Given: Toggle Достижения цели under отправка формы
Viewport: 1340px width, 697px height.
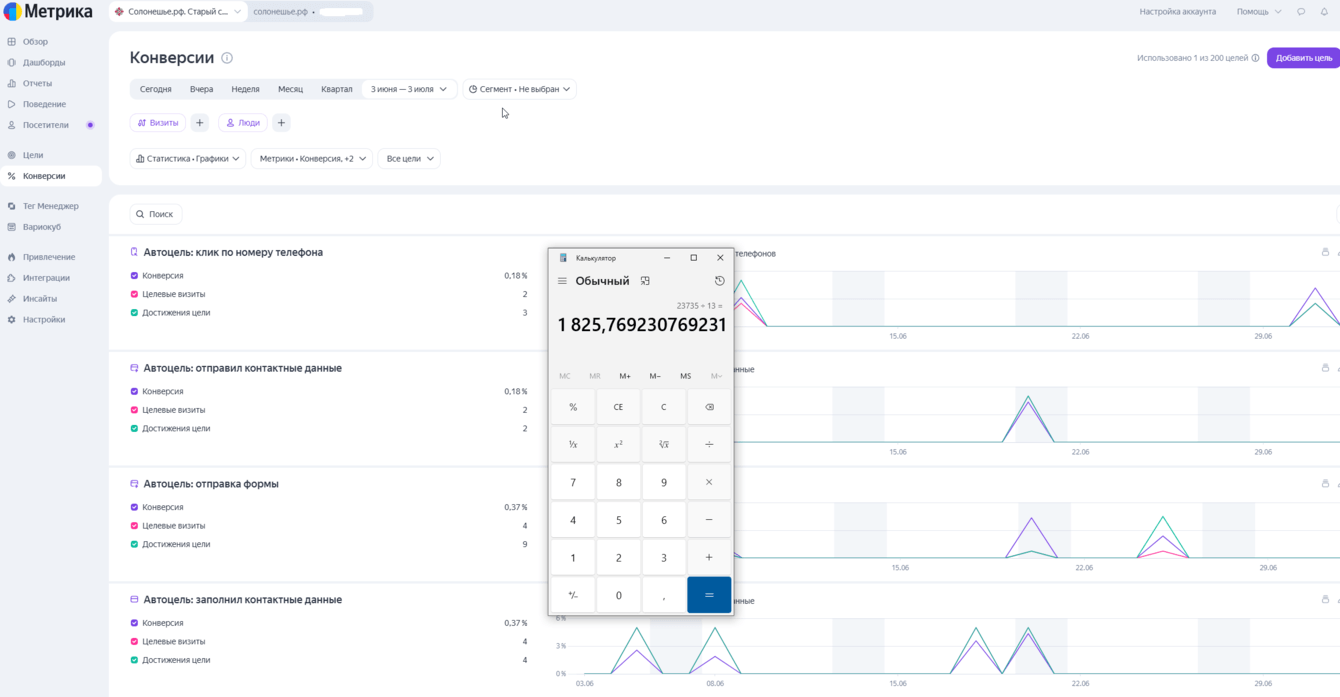Looking at the screenshot, I should pyautogui.click(x=134, y=544).
